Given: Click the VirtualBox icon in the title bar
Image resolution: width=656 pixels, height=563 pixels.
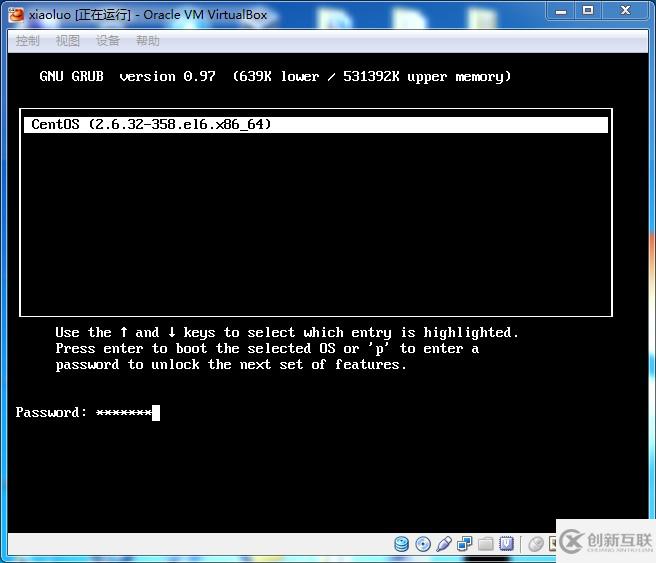Looking at the screenshot, I should point(16,15).
